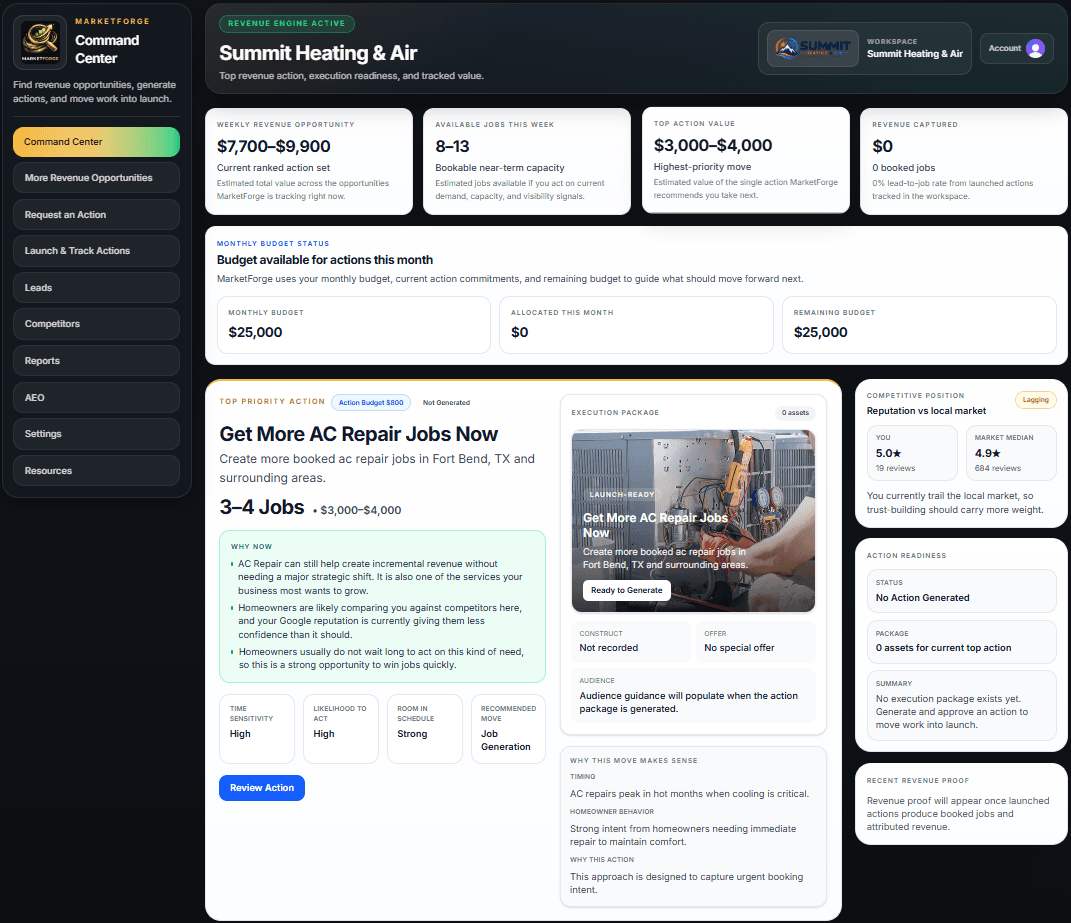Click the '$3,000–$4,000' top action value
The image size is (1071, 923).
(x=712, y=146)
